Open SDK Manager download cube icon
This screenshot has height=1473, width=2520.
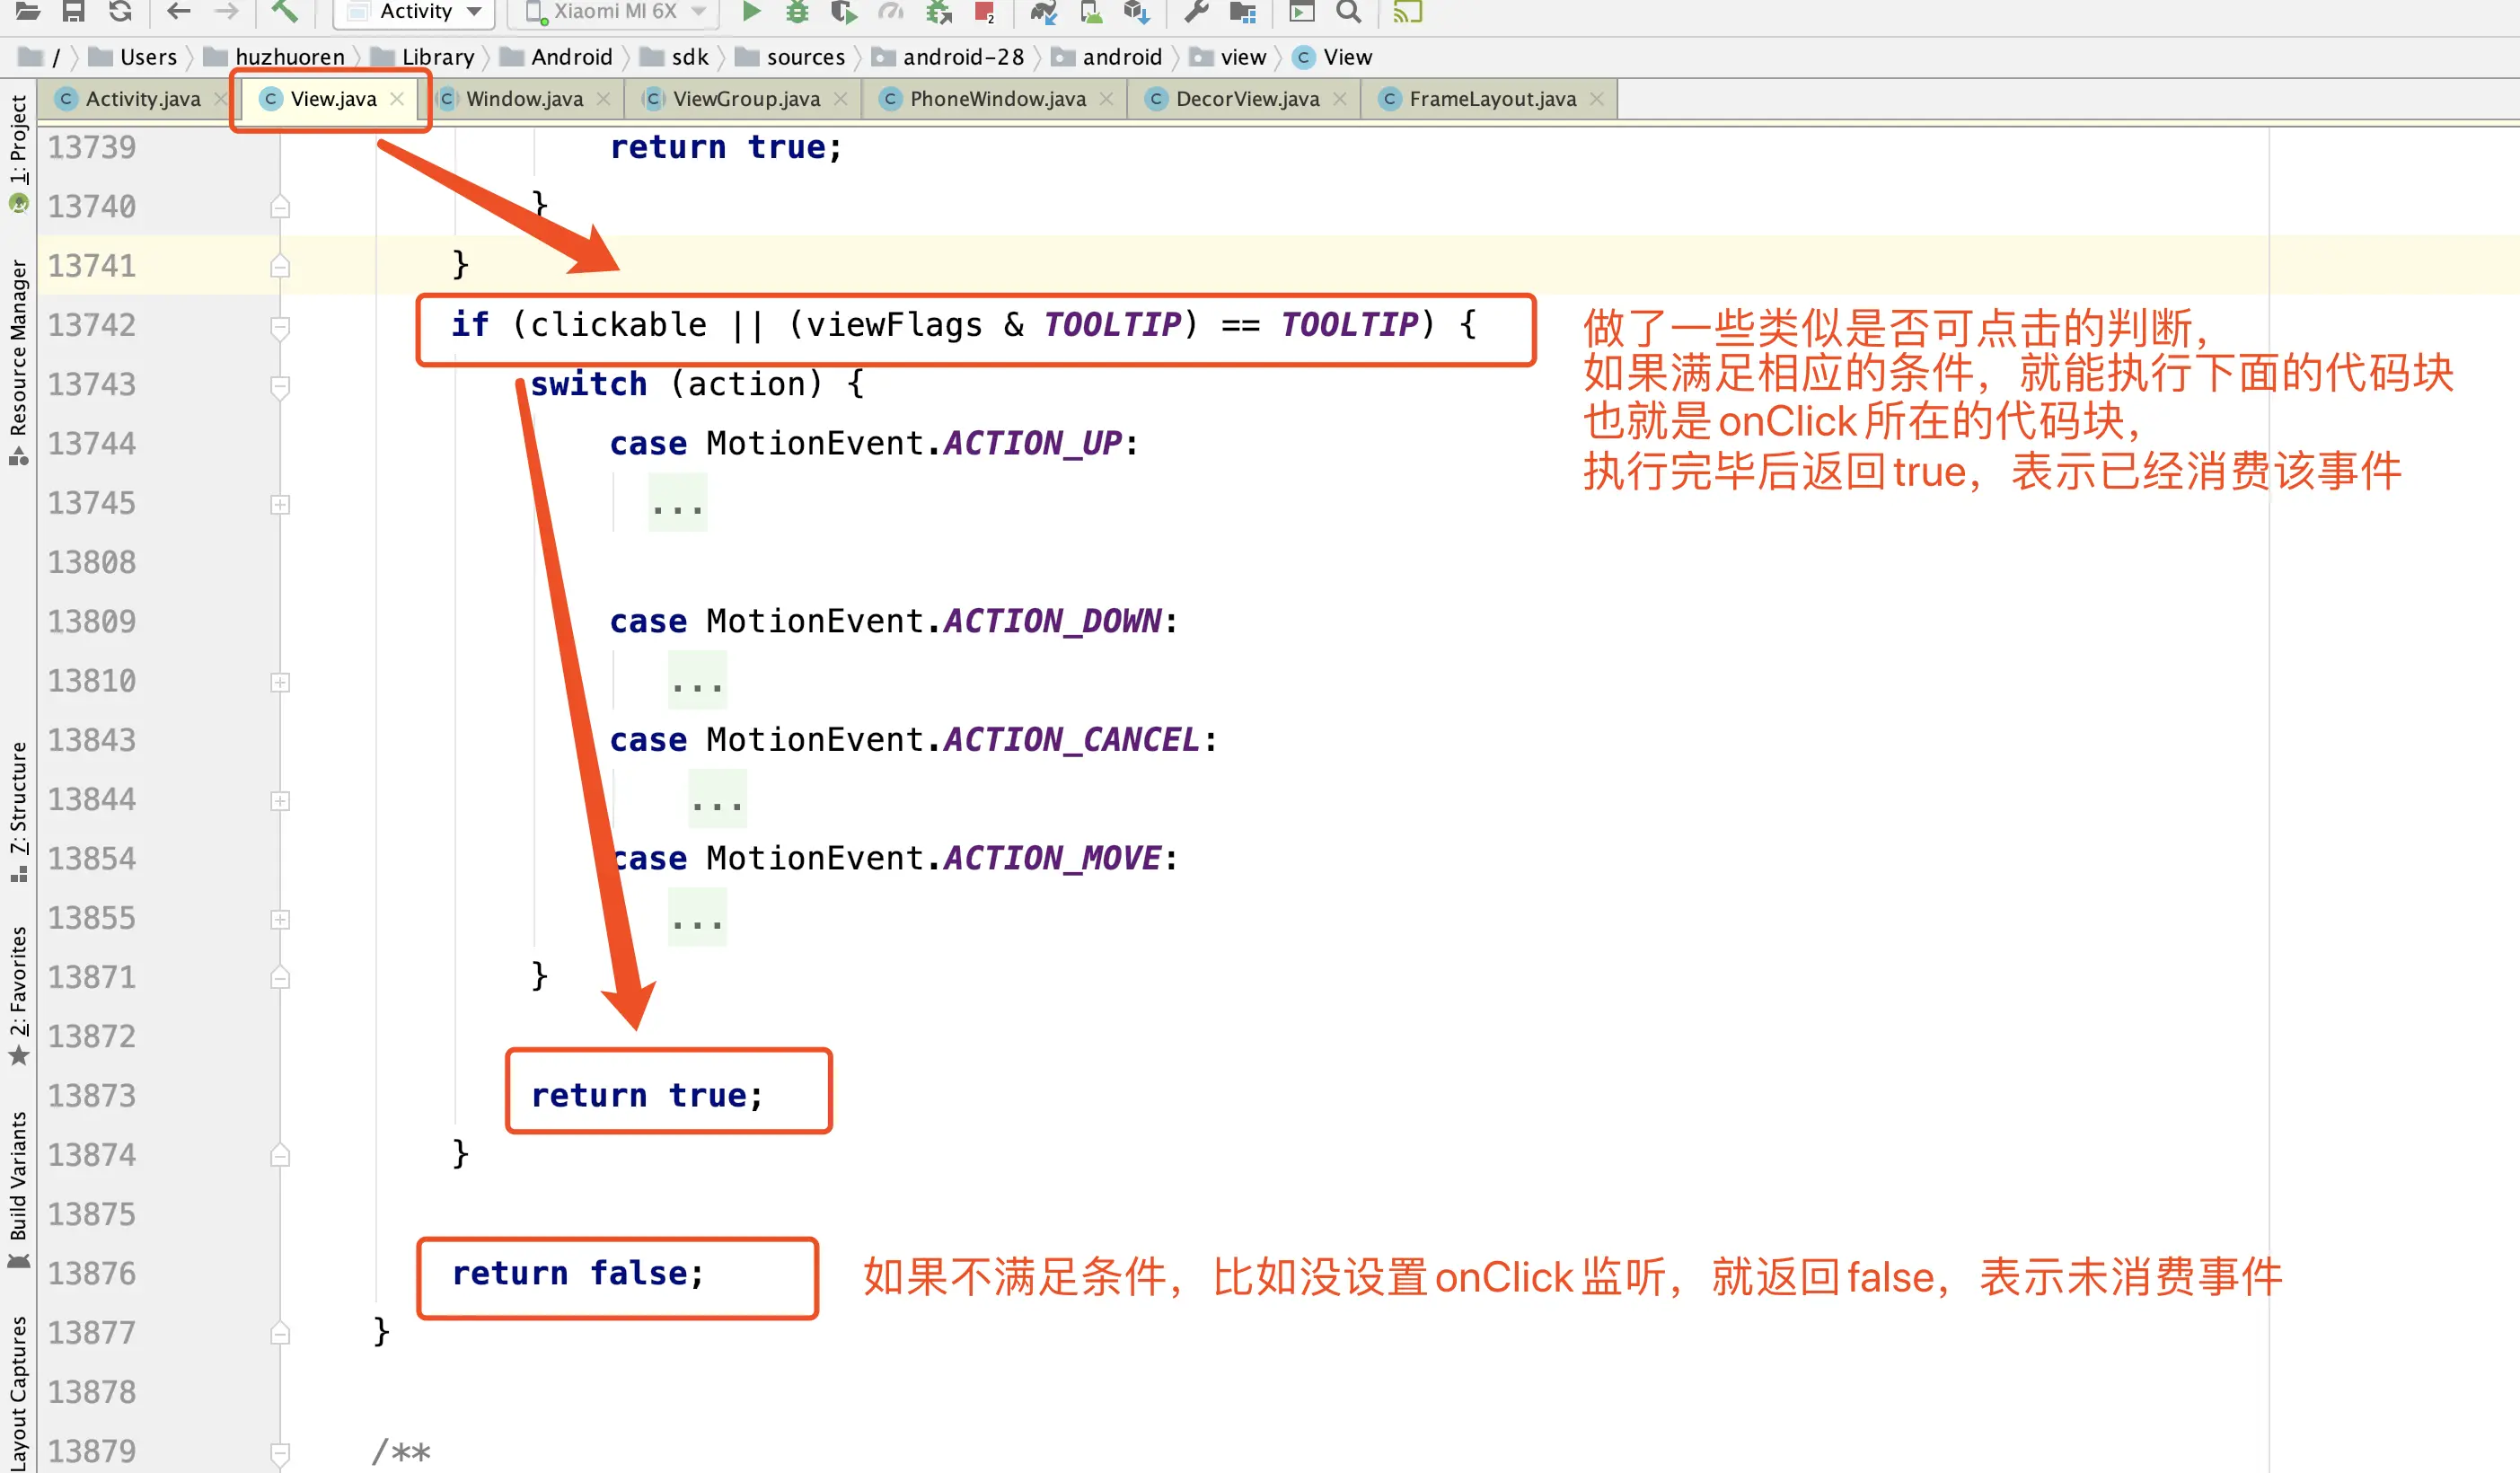[x=1135, y=11]
